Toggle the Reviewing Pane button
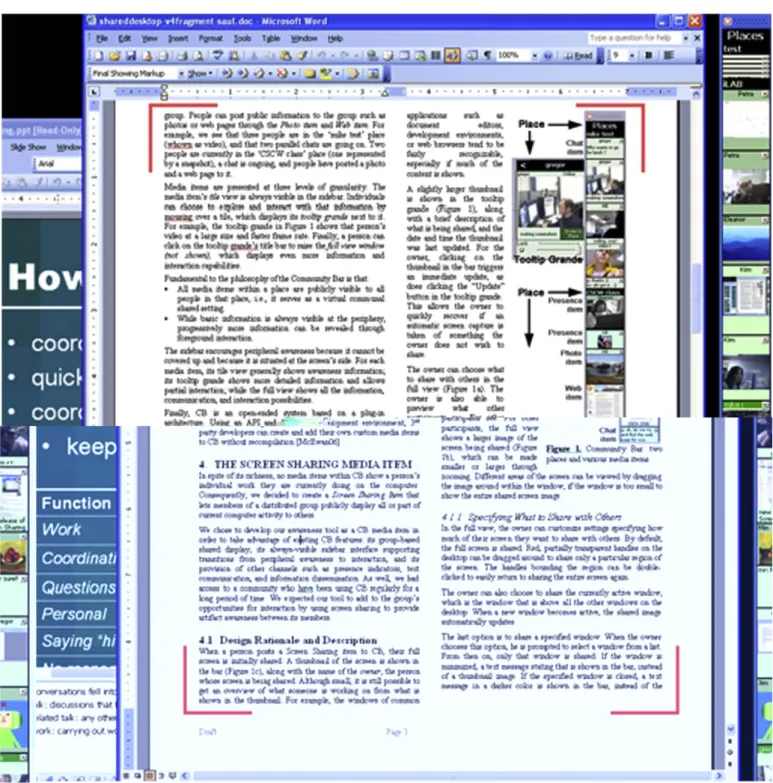This screenshot has width=773, height=783. click(x=373, y=74)
